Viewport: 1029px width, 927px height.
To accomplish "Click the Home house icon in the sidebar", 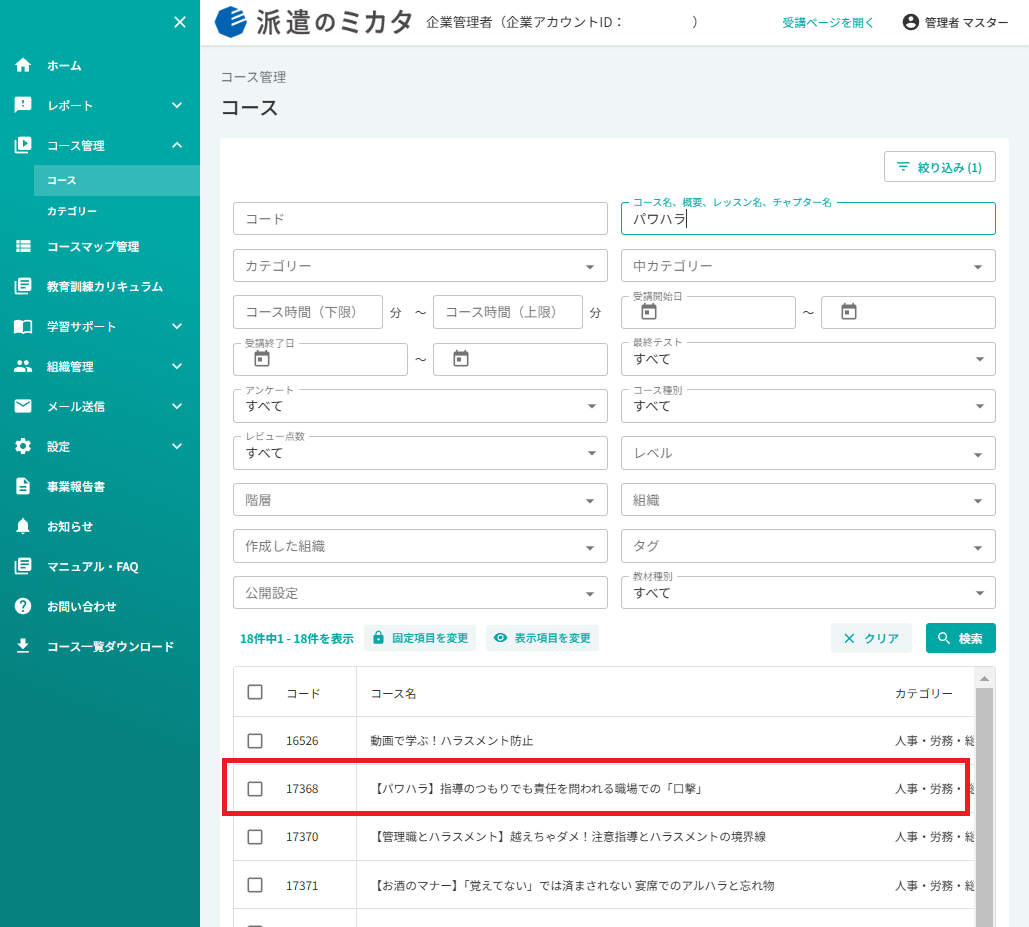I will tap(23, 65).
